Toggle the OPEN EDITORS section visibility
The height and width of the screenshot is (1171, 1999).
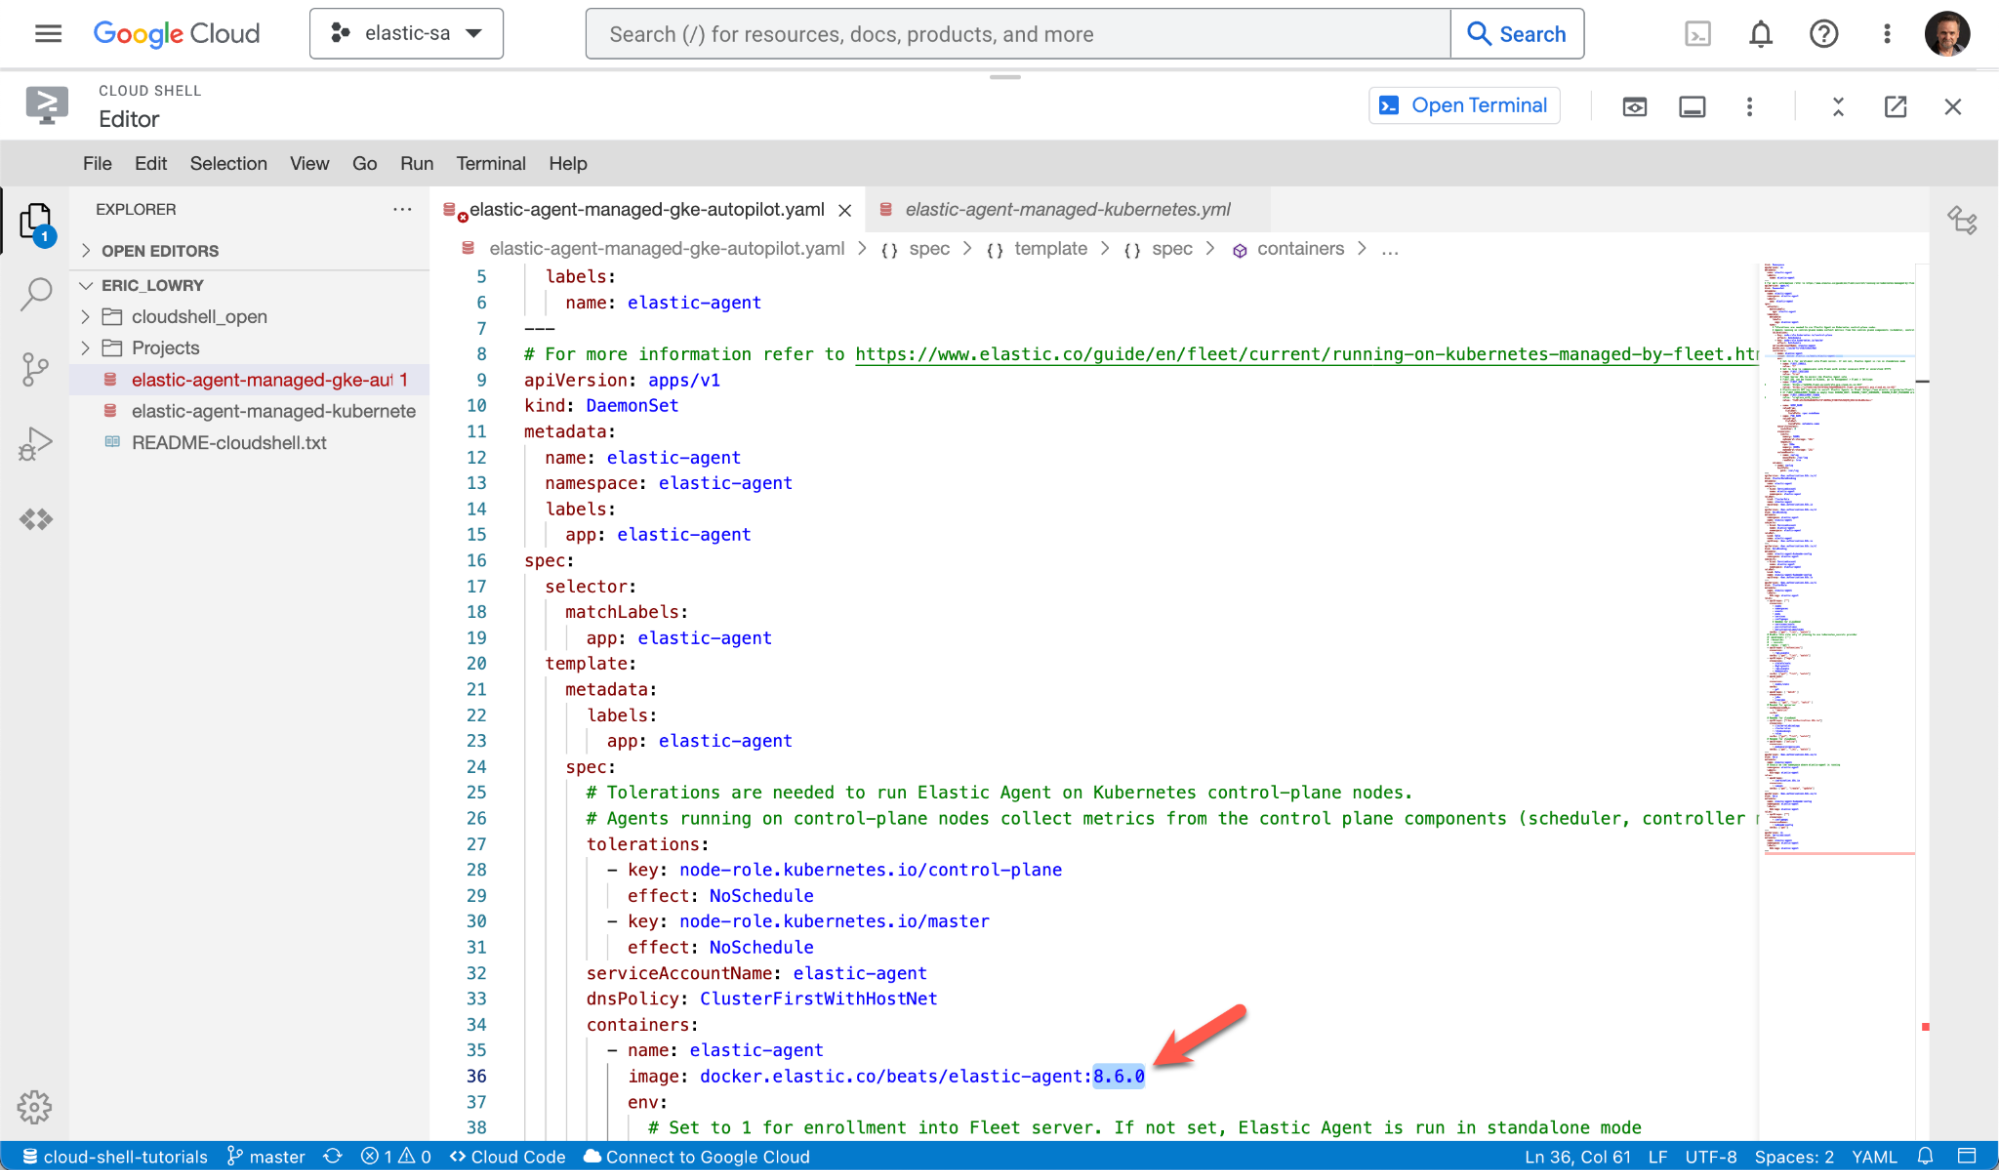pyautogui.click(x=89, y=250)
